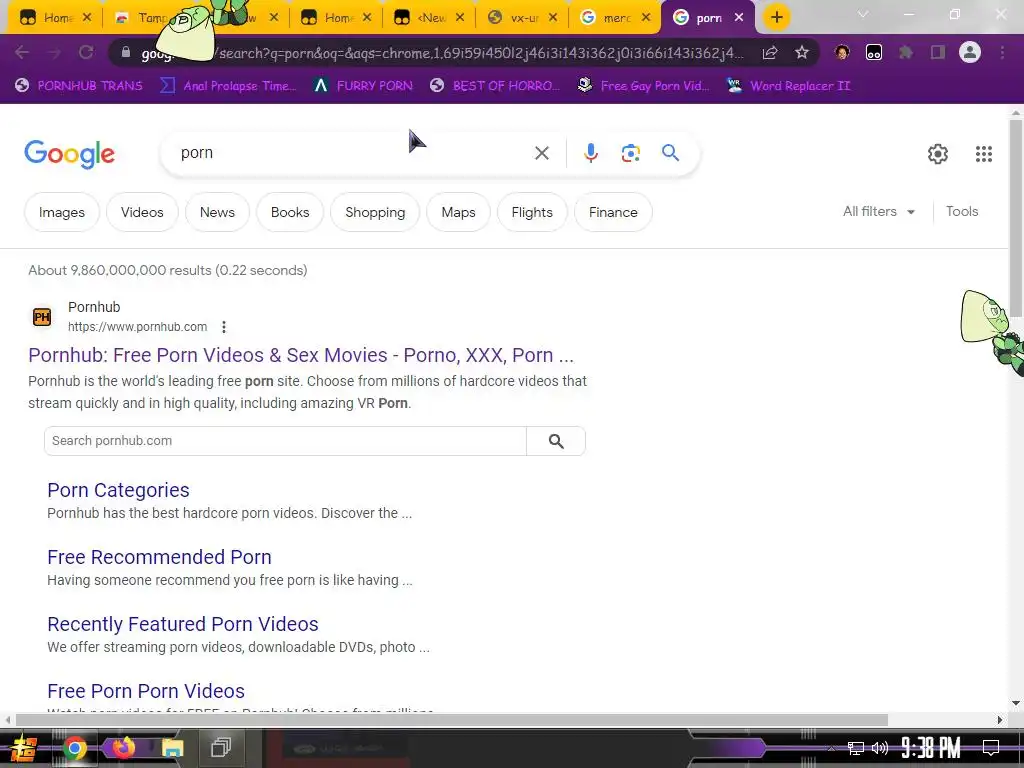Open the FURRY PORN bookmark

(x=363, y=86)
